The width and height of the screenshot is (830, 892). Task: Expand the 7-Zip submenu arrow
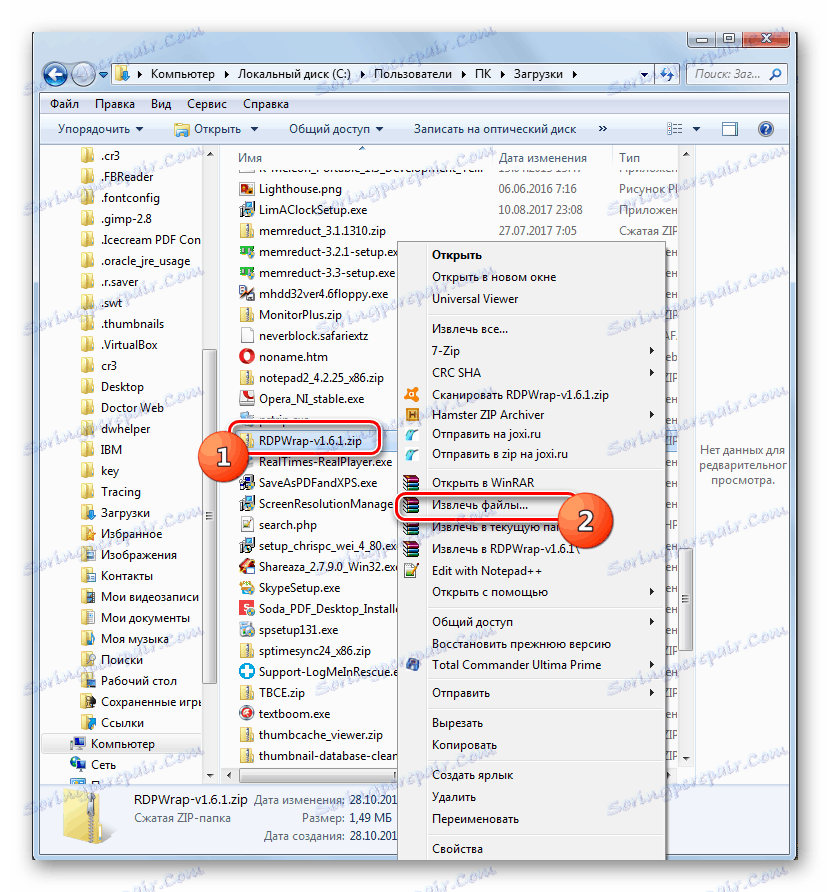tap(652, 351)
